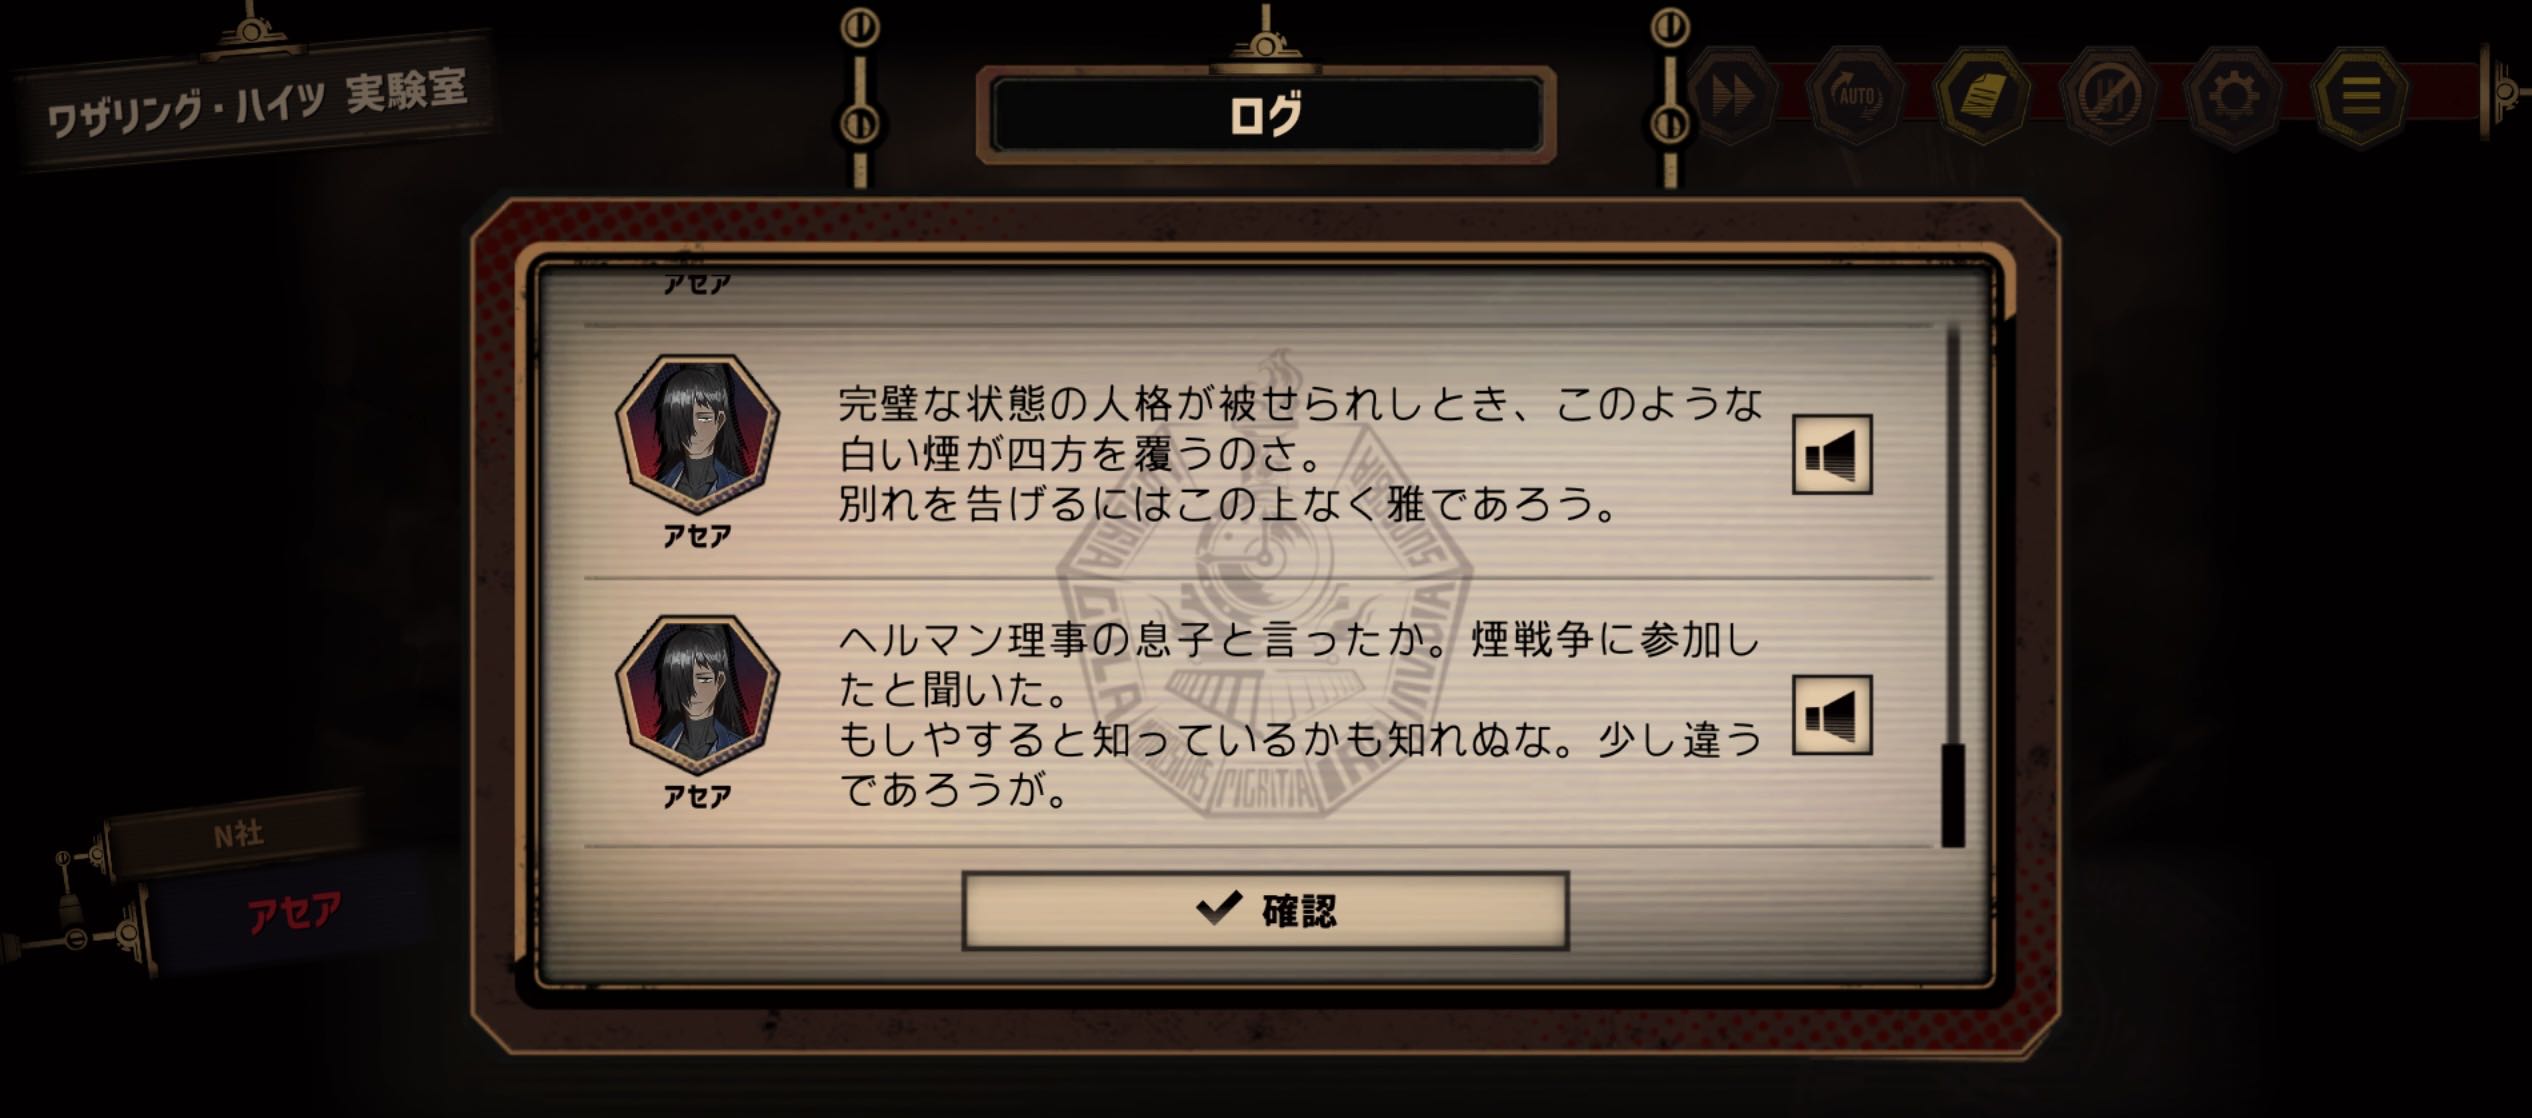This screenshot has width=2532, height=1118.
Task: Open settings gear icon
Action: 2234,97
